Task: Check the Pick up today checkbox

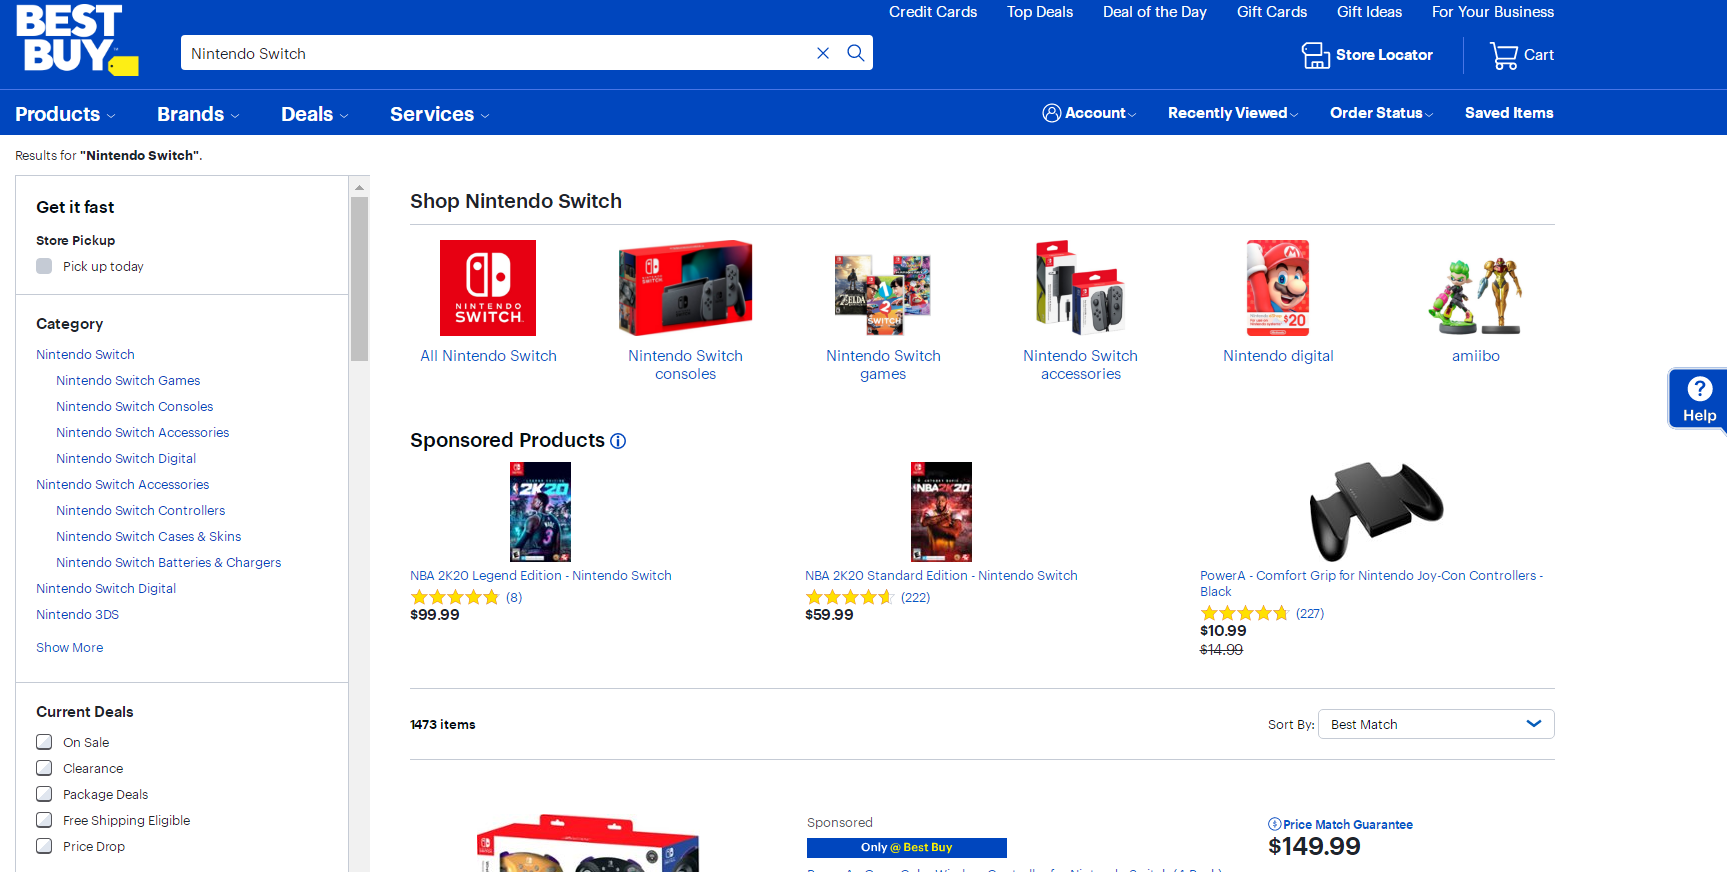Action: (44, 266)
